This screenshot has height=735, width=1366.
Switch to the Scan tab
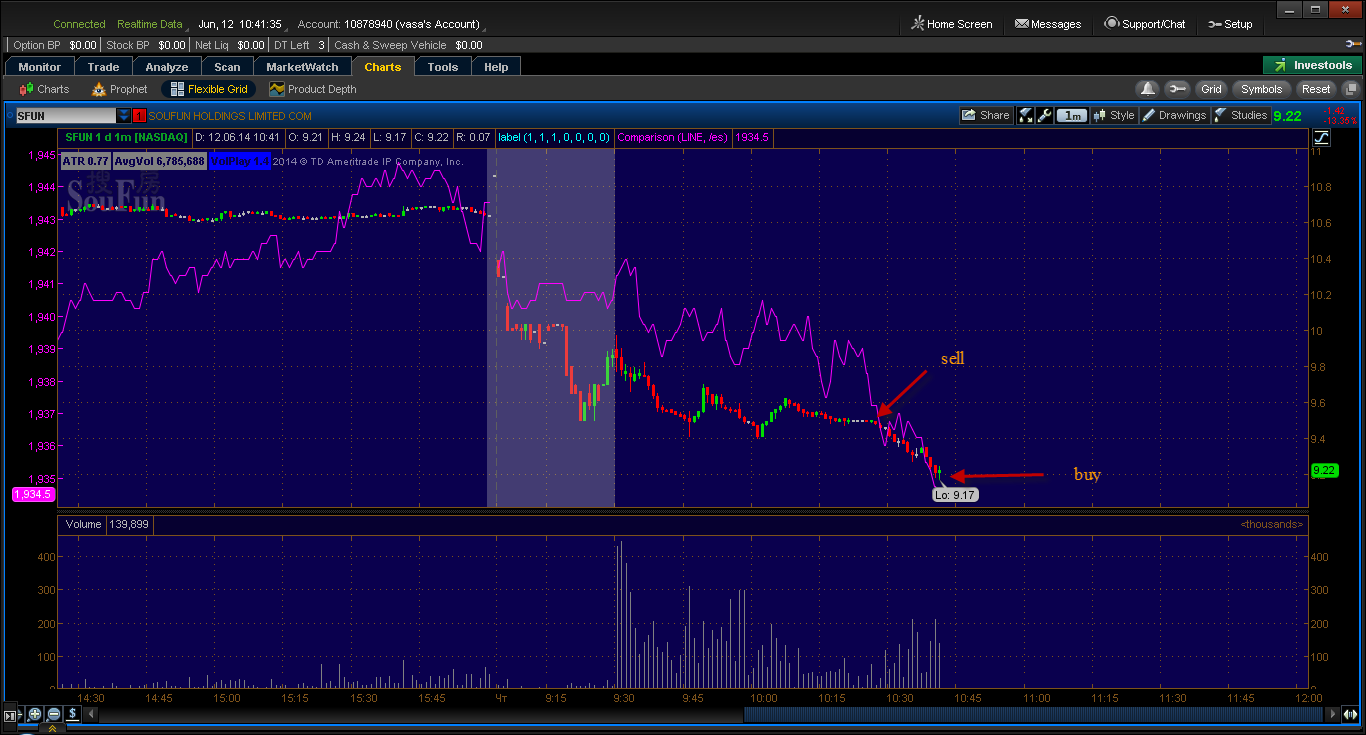[x=227, y=67]
